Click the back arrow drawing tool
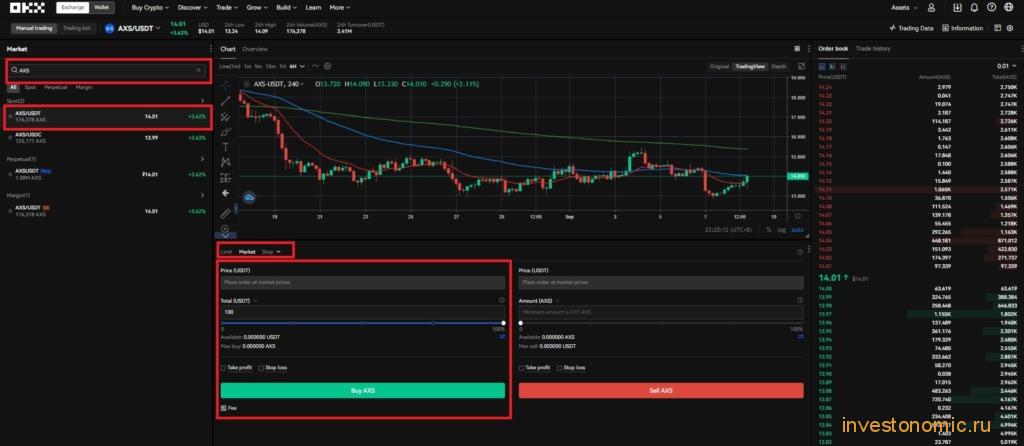This screenshot has width=1024, height=446. coord(225,193)
